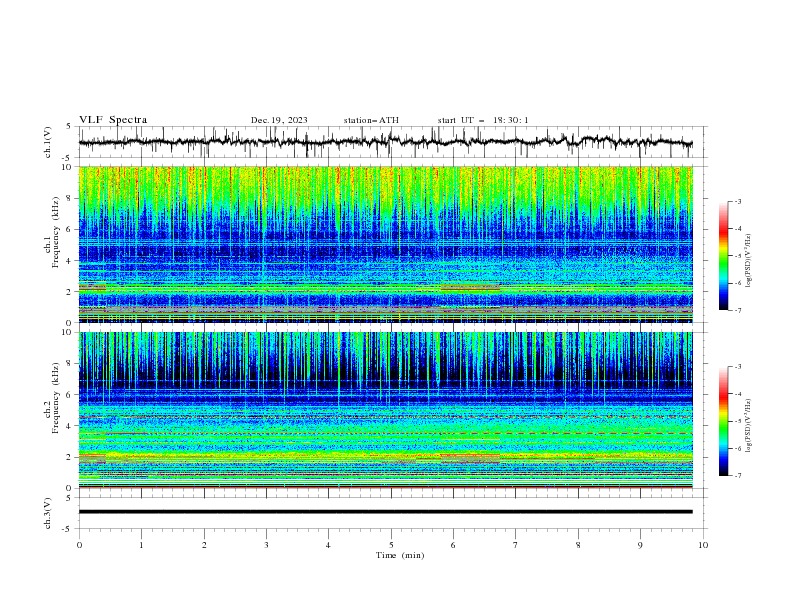Click the 'station=ATH' label
792x612 pixels.
point(371,120)
